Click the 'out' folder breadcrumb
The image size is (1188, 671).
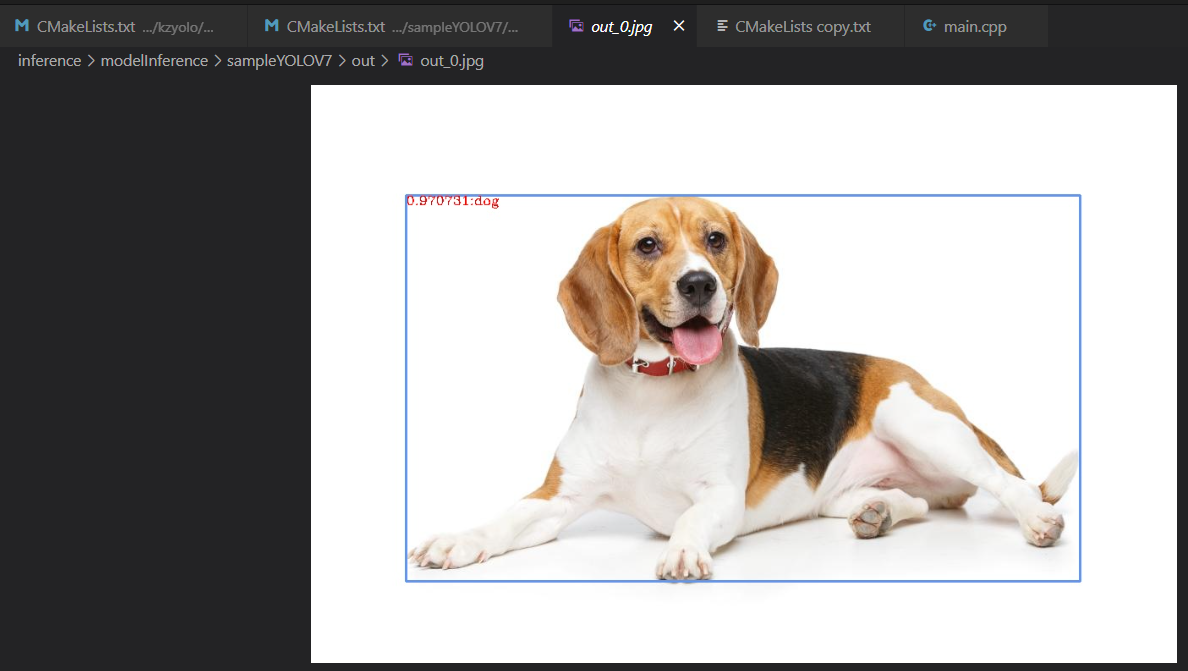click(x=363, y=61)
